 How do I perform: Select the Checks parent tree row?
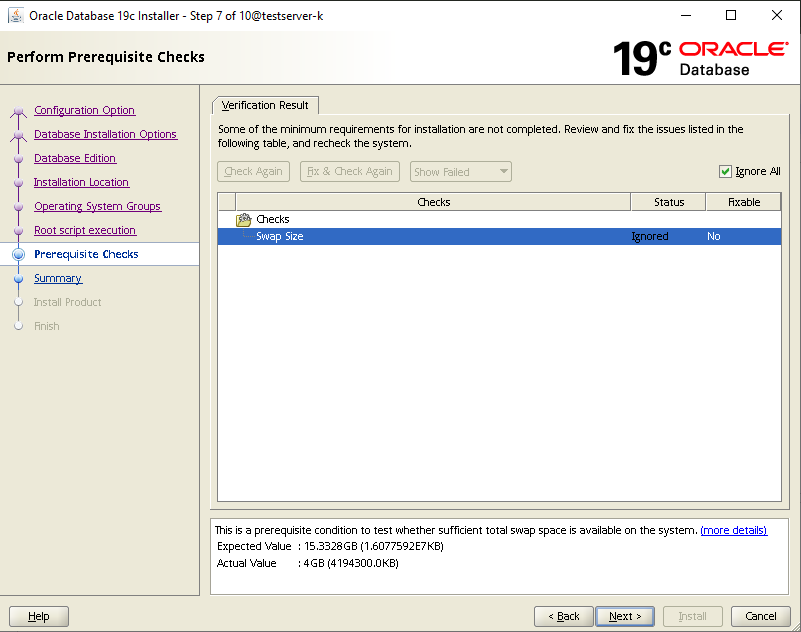(499, 220)
